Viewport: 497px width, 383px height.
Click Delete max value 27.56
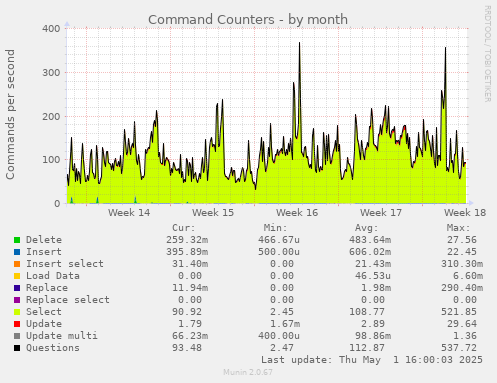click(462, 240)
